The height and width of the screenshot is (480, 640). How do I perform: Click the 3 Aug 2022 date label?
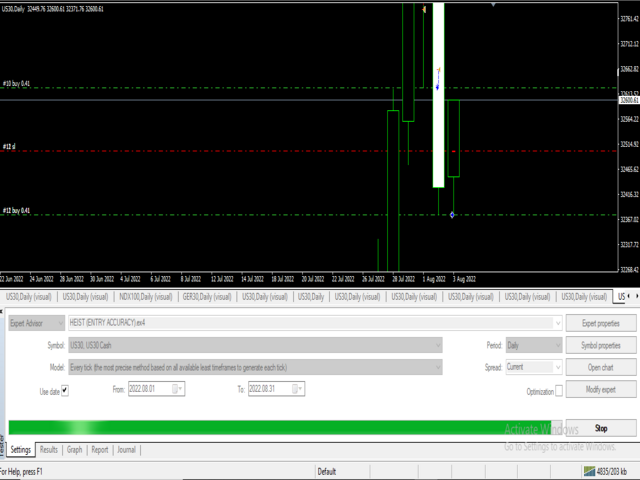464,279
